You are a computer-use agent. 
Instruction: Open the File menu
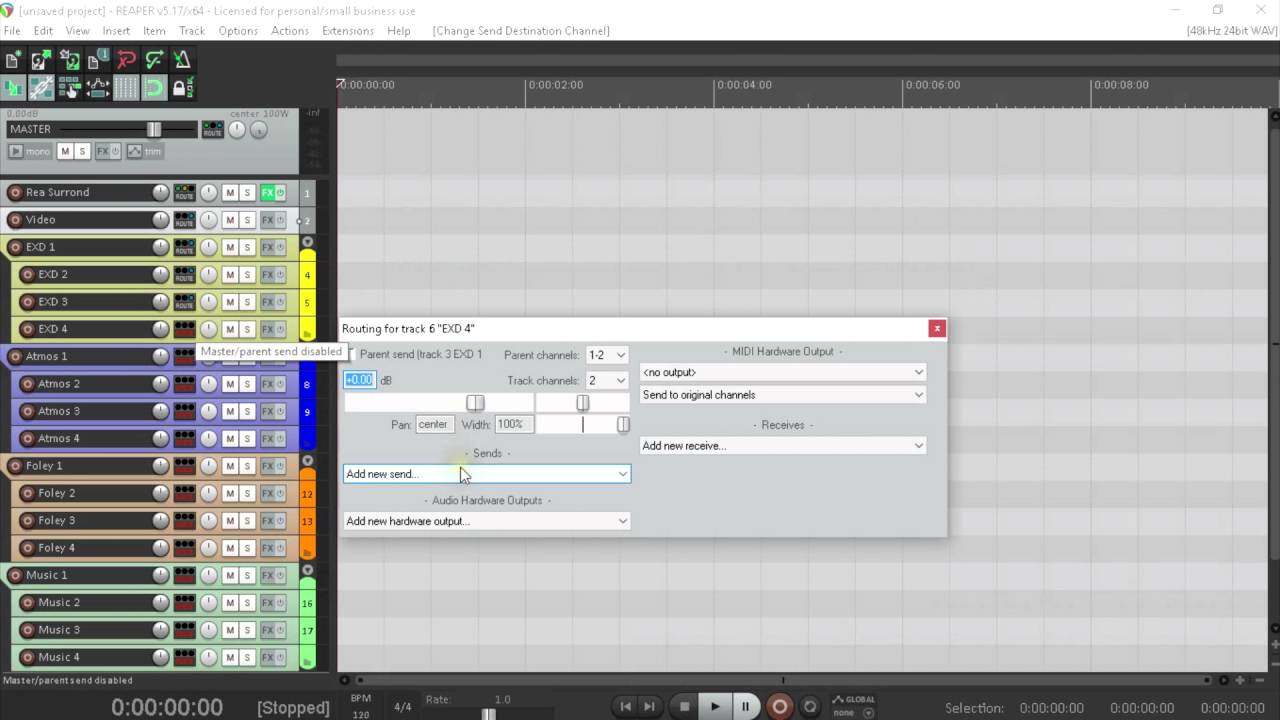12,31
